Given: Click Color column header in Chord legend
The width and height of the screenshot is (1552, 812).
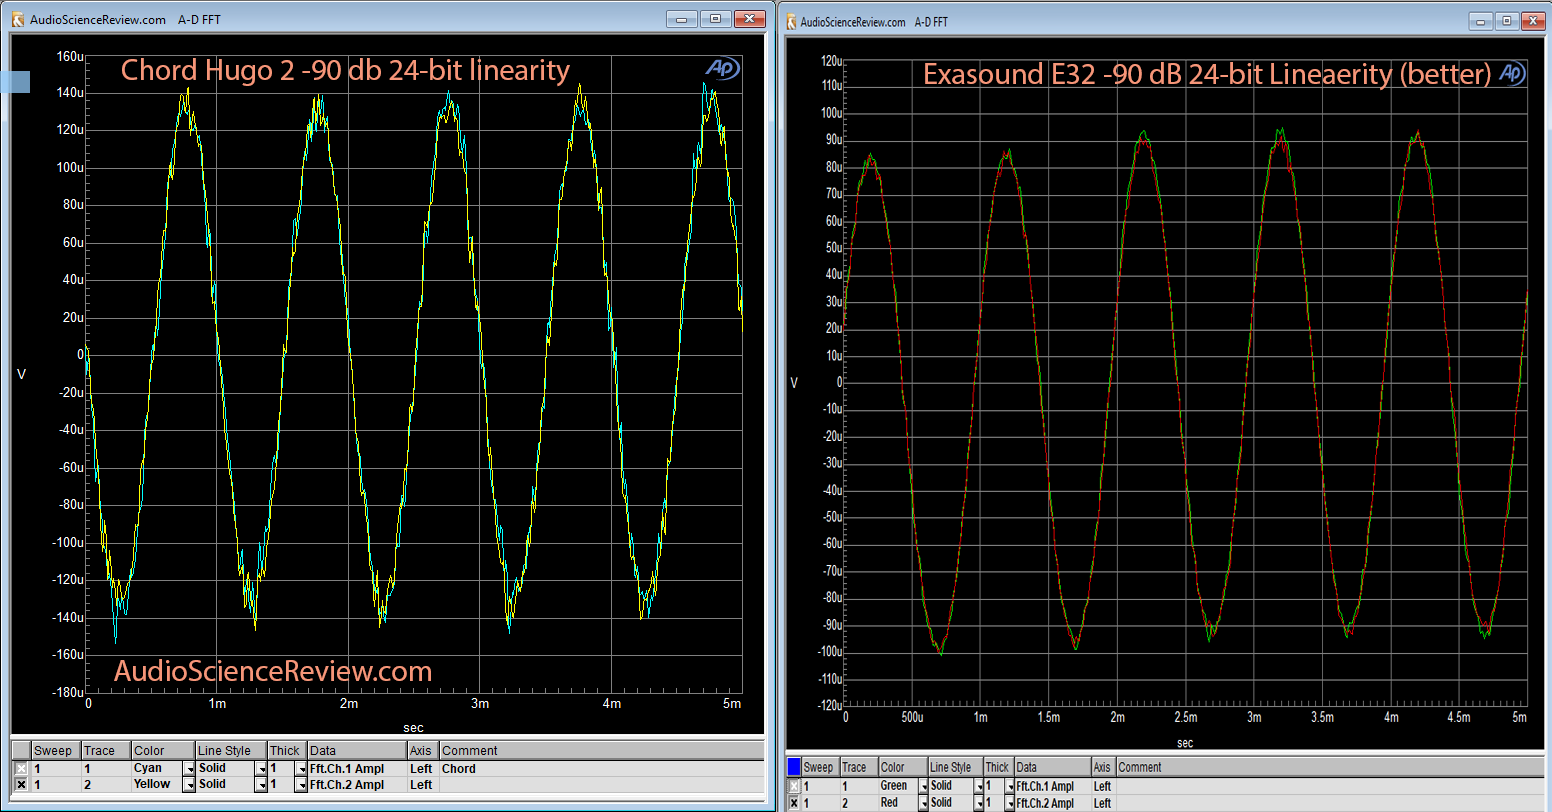Looking at the screenshot, I should tap(163, 751).
